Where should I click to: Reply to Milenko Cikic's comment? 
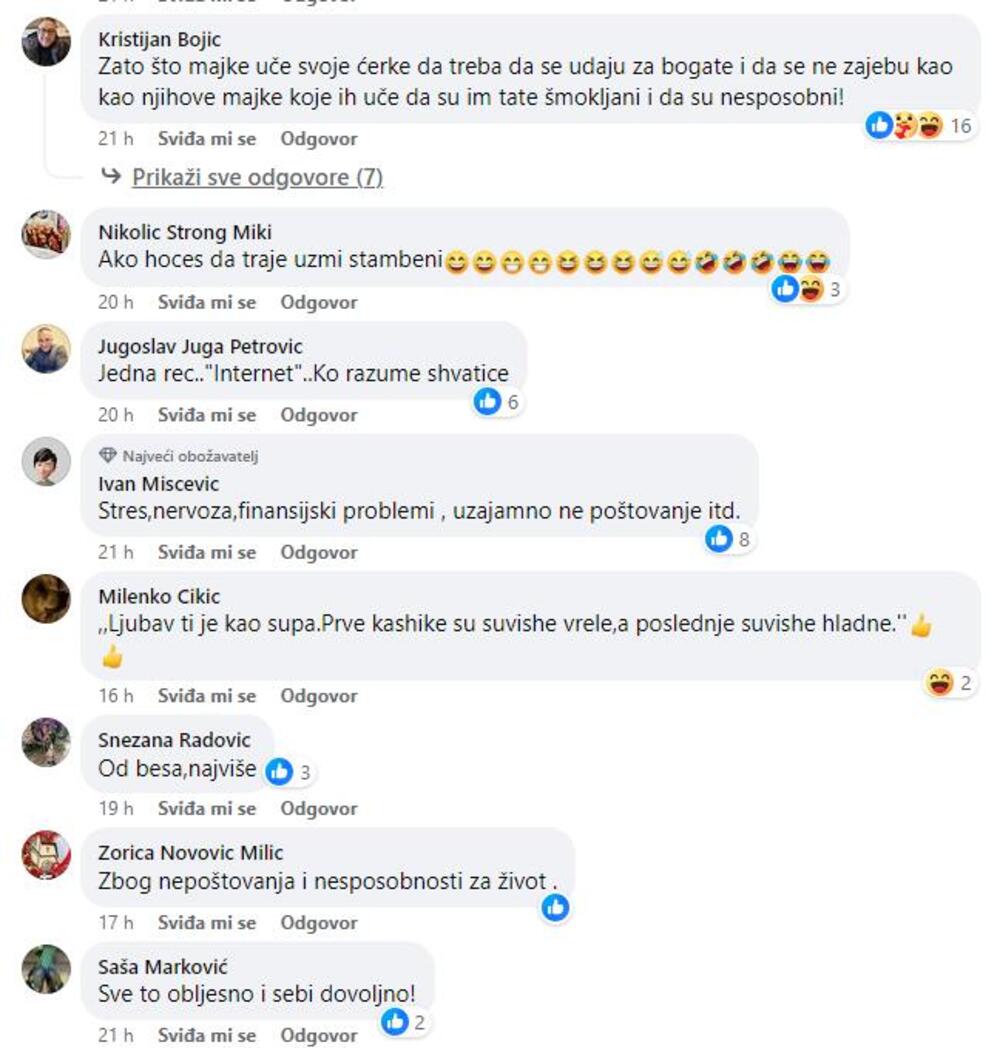click(319, 696)
